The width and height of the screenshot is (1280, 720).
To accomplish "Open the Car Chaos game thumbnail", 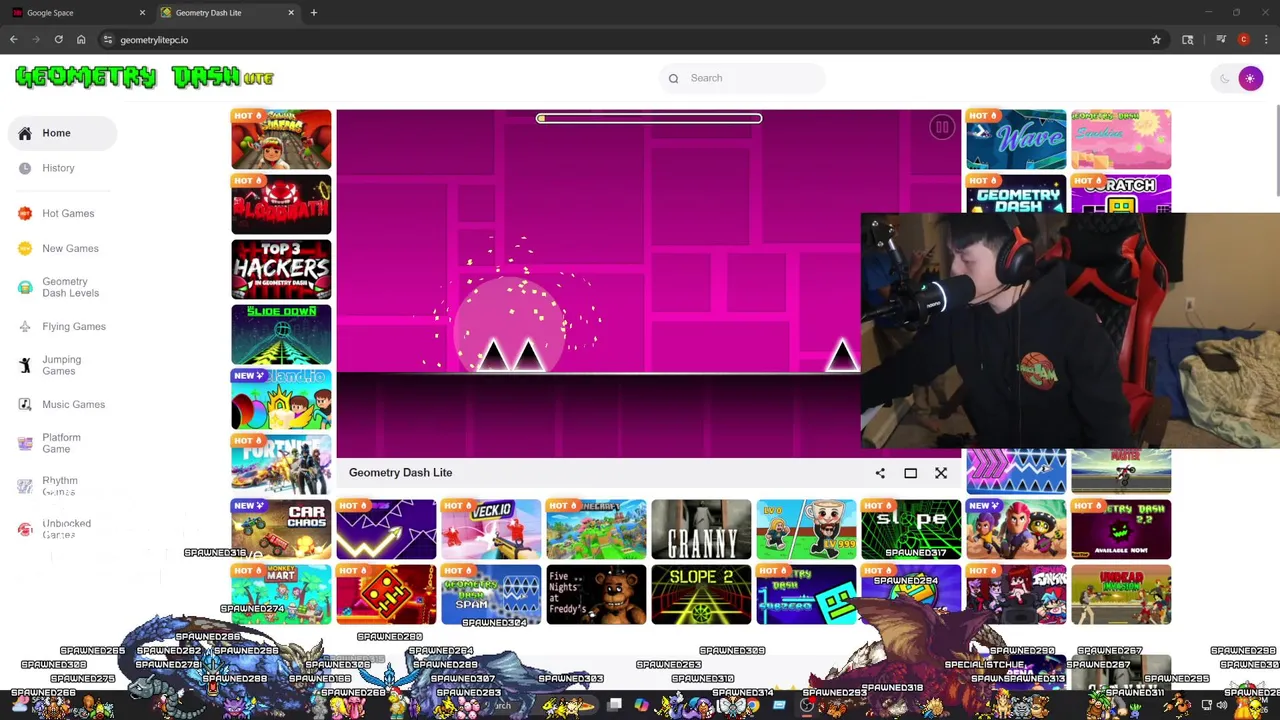I will [281, 529].
